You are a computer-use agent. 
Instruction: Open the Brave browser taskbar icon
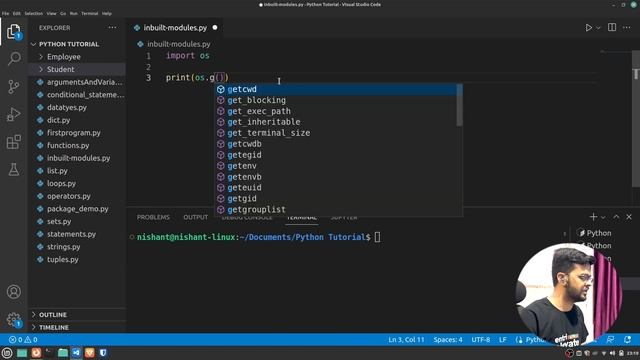point(90,353)
